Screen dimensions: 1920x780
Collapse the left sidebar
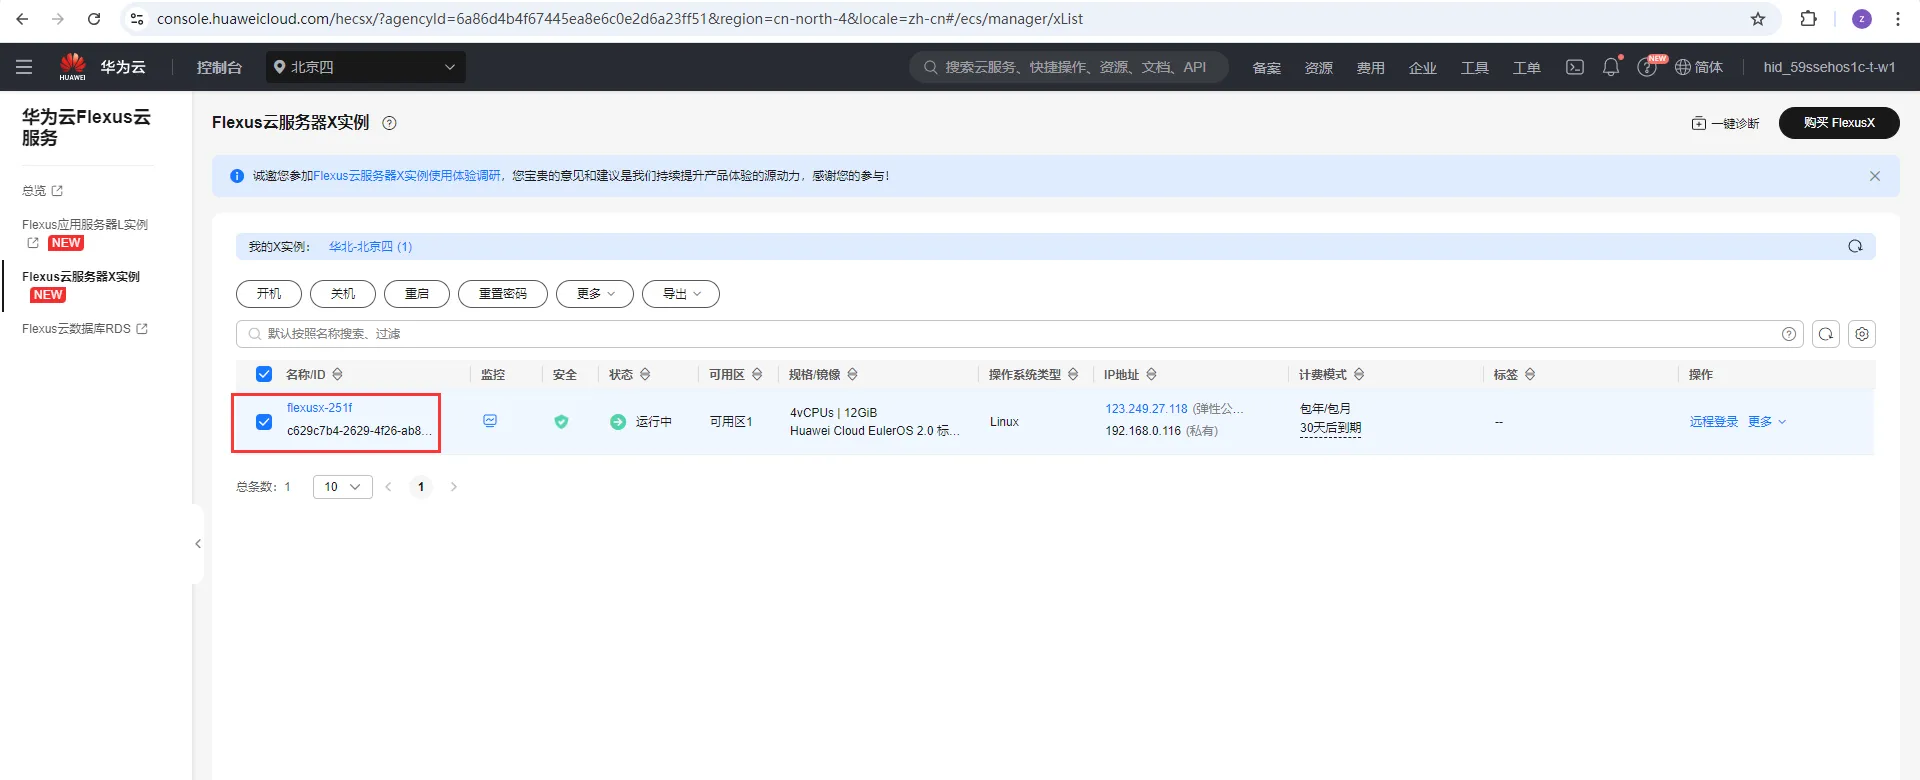pos(198,544)
